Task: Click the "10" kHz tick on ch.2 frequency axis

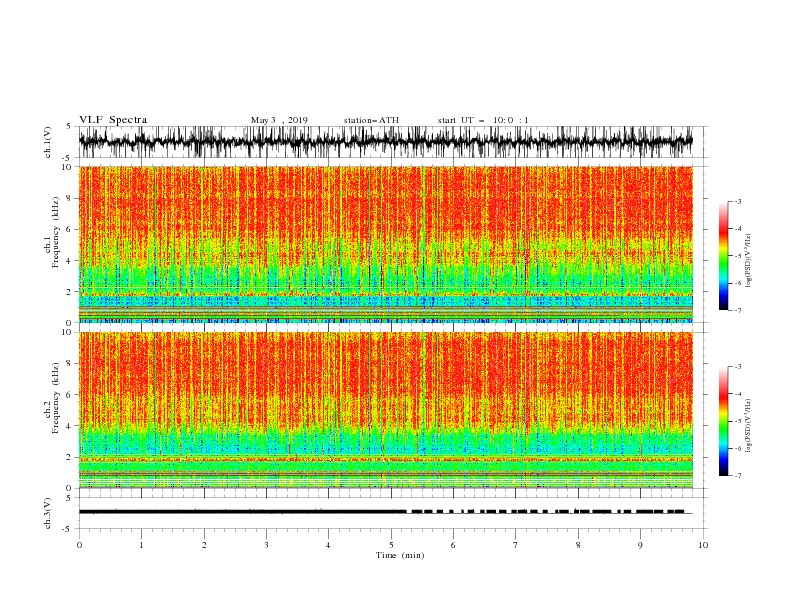Action: tap(68, 332)
